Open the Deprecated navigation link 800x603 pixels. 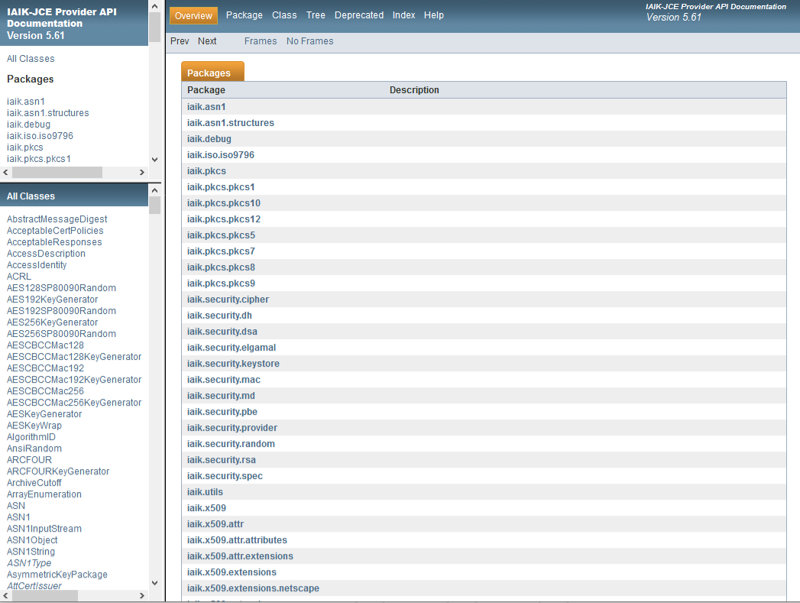tap(359, 15)
